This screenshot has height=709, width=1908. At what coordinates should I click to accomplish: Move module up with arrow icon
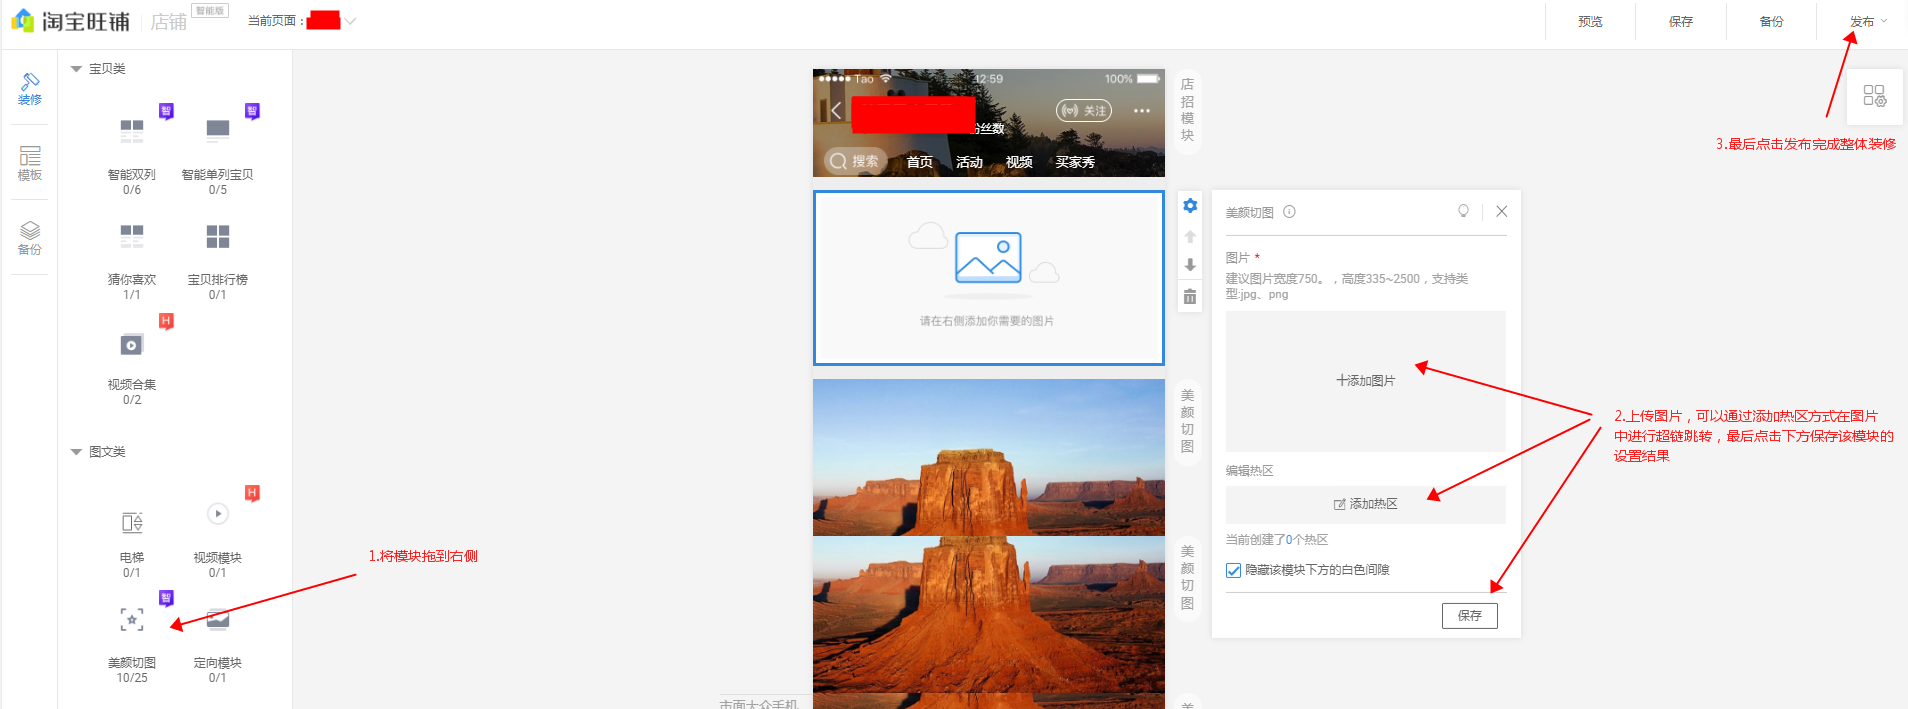[1190, 237]
